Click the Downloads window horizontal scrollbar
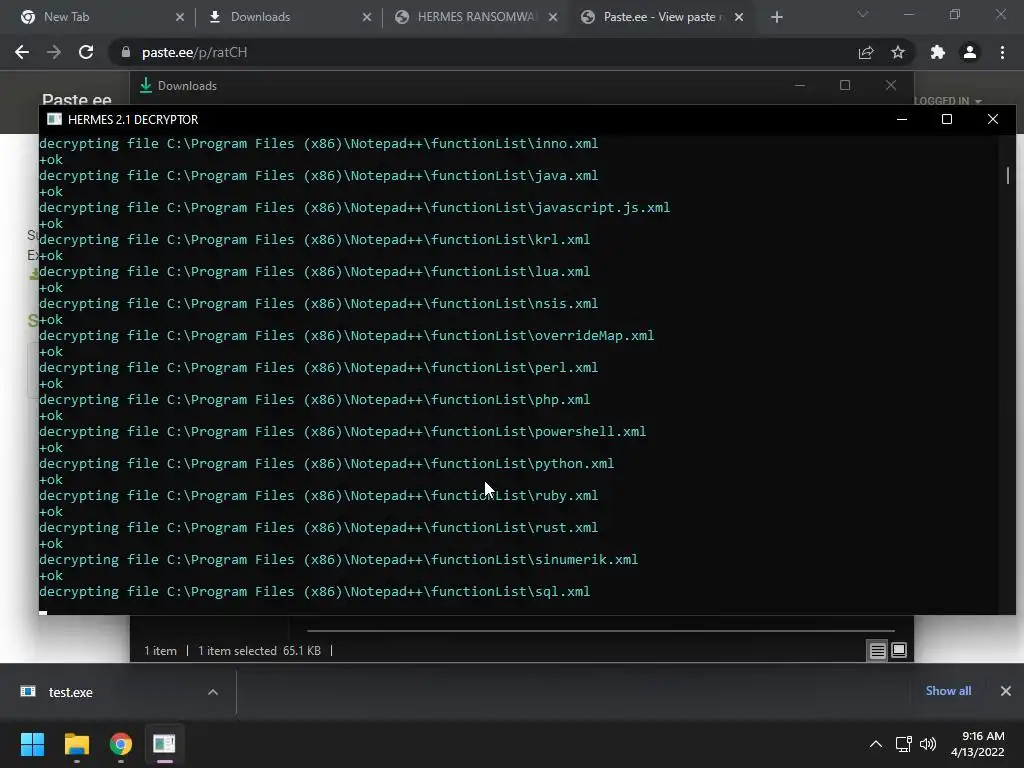 point(601,631)
